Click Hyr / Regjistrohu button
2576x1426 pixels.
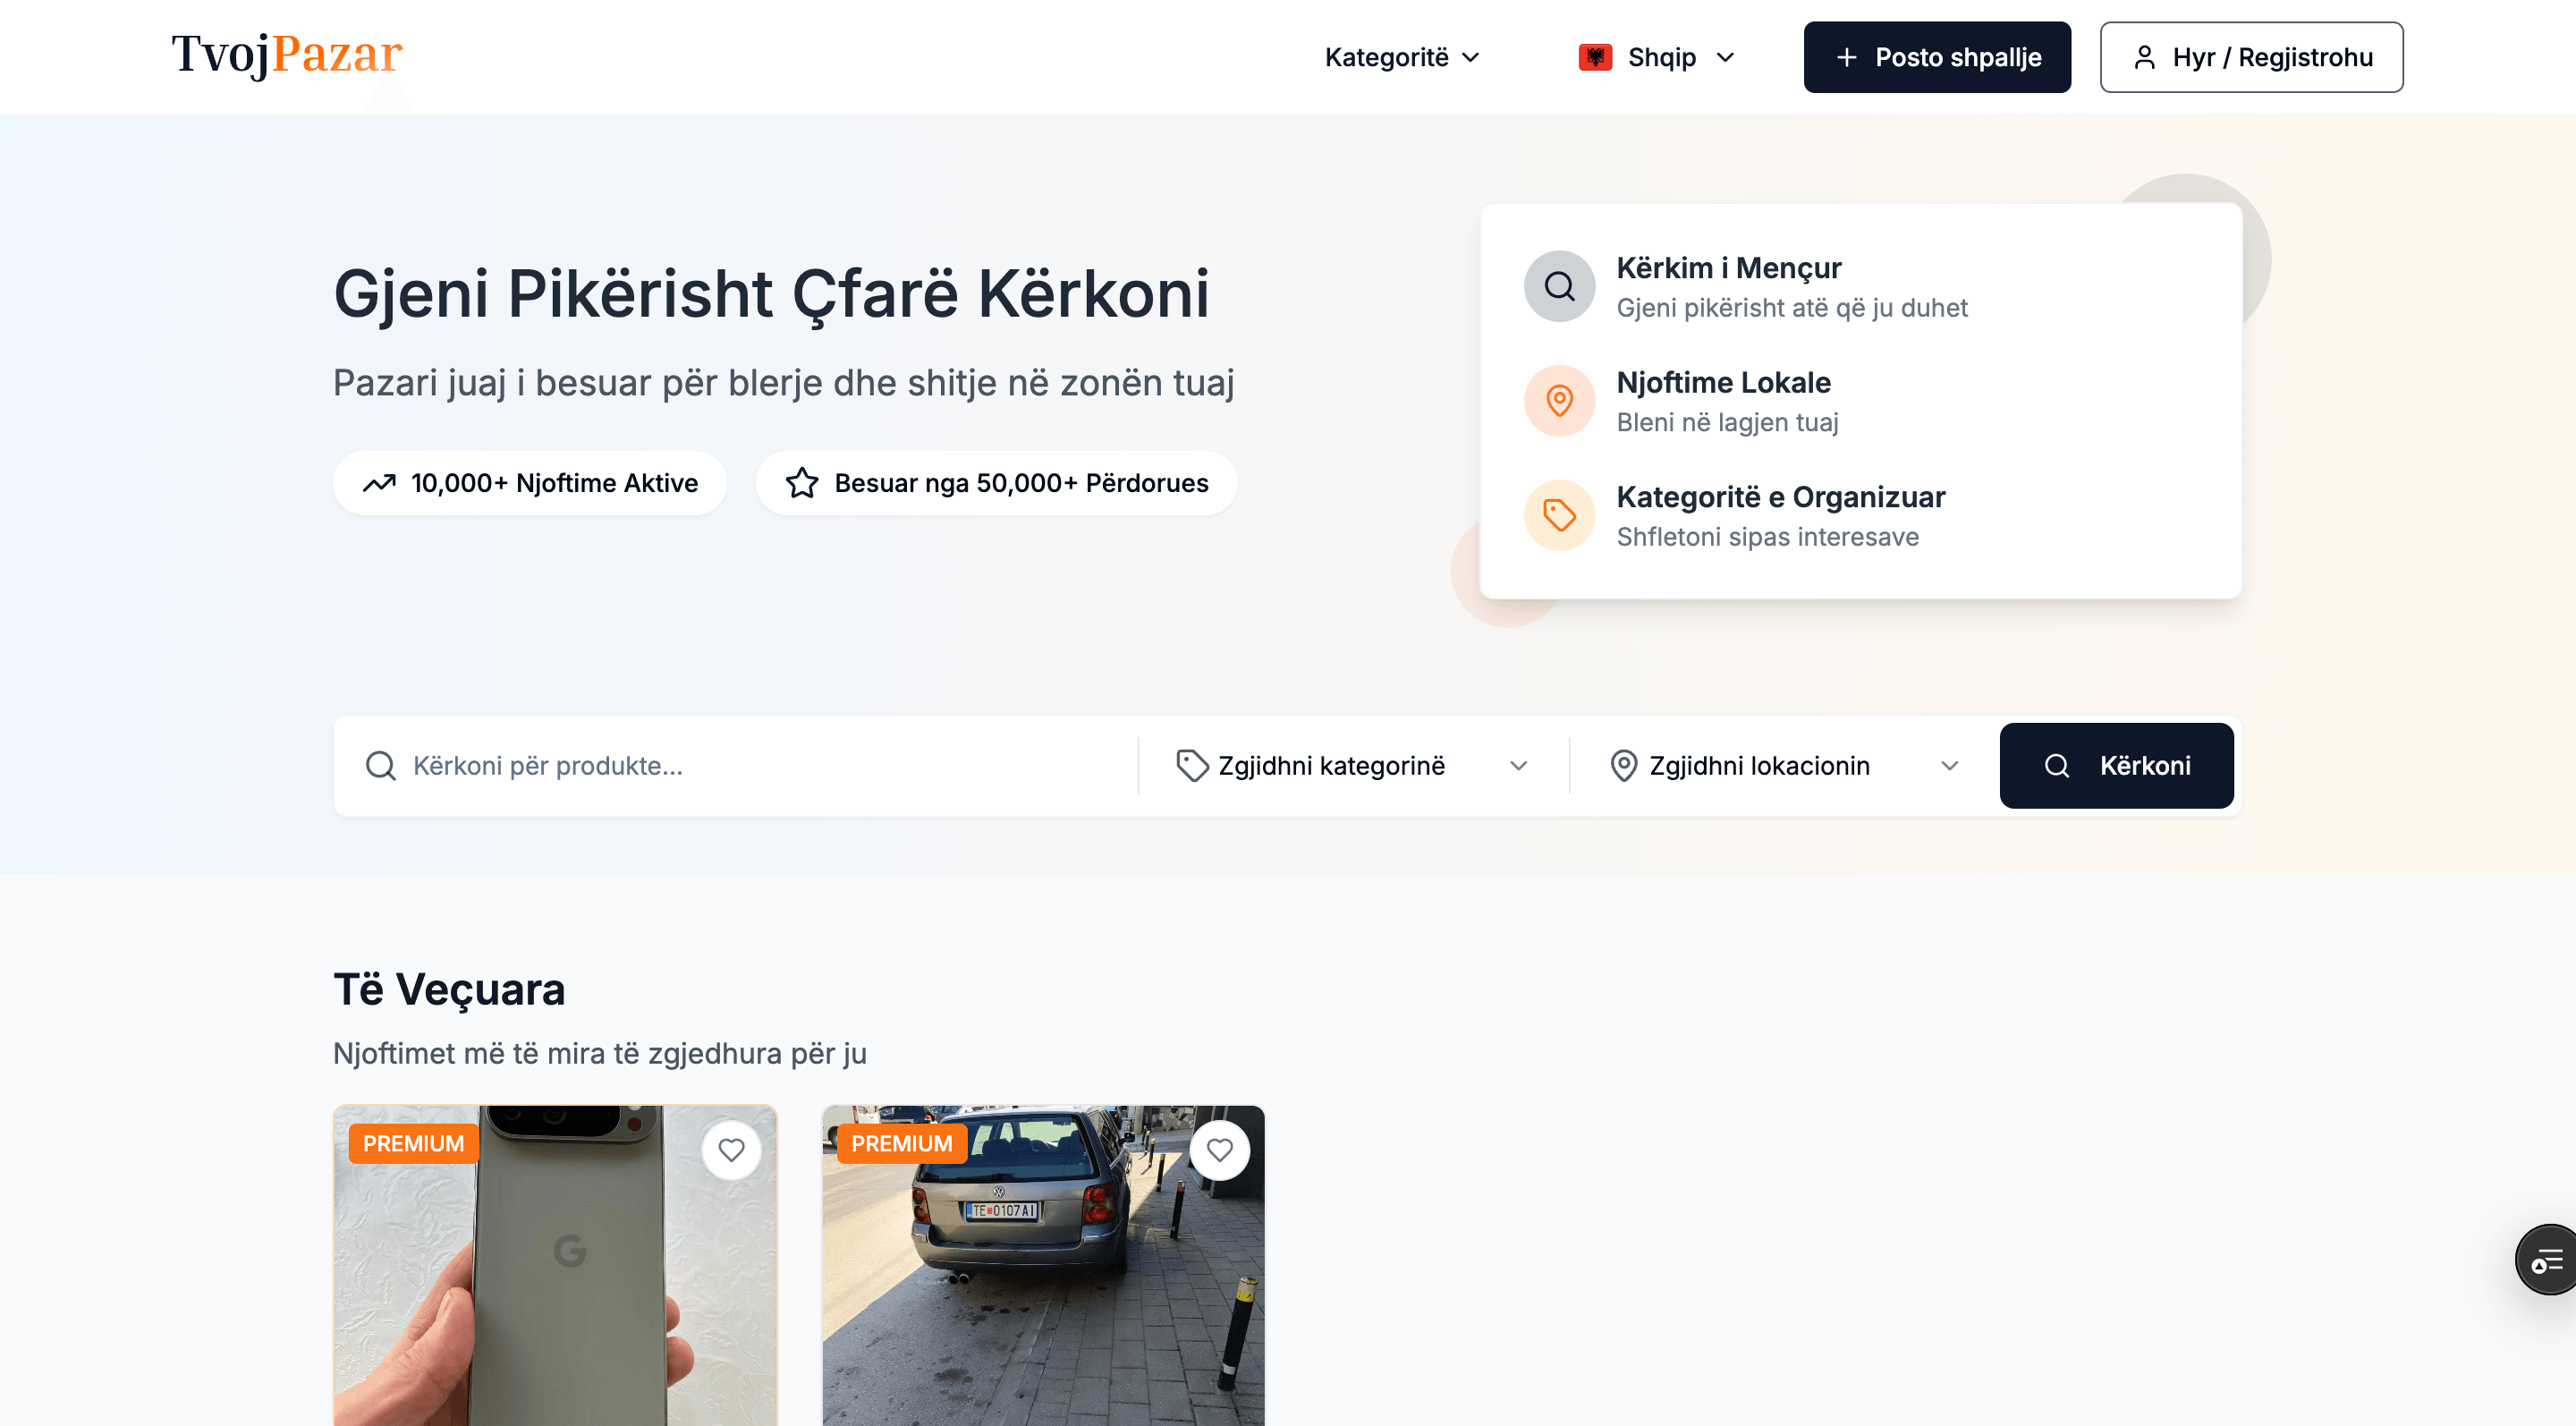[x=2250, y=57]
